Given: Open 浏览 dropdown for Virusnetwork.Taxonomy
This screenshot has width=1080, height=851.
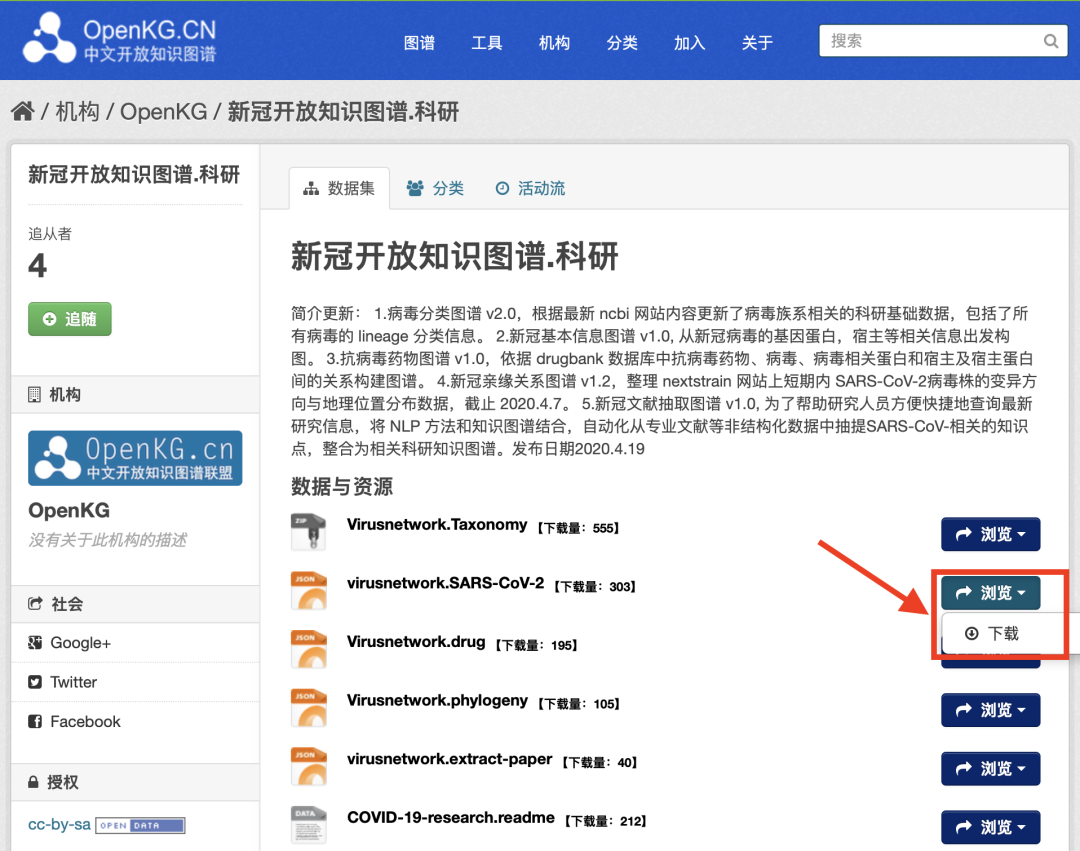Looking at the screenshot, I should click(x=990, y=534).
